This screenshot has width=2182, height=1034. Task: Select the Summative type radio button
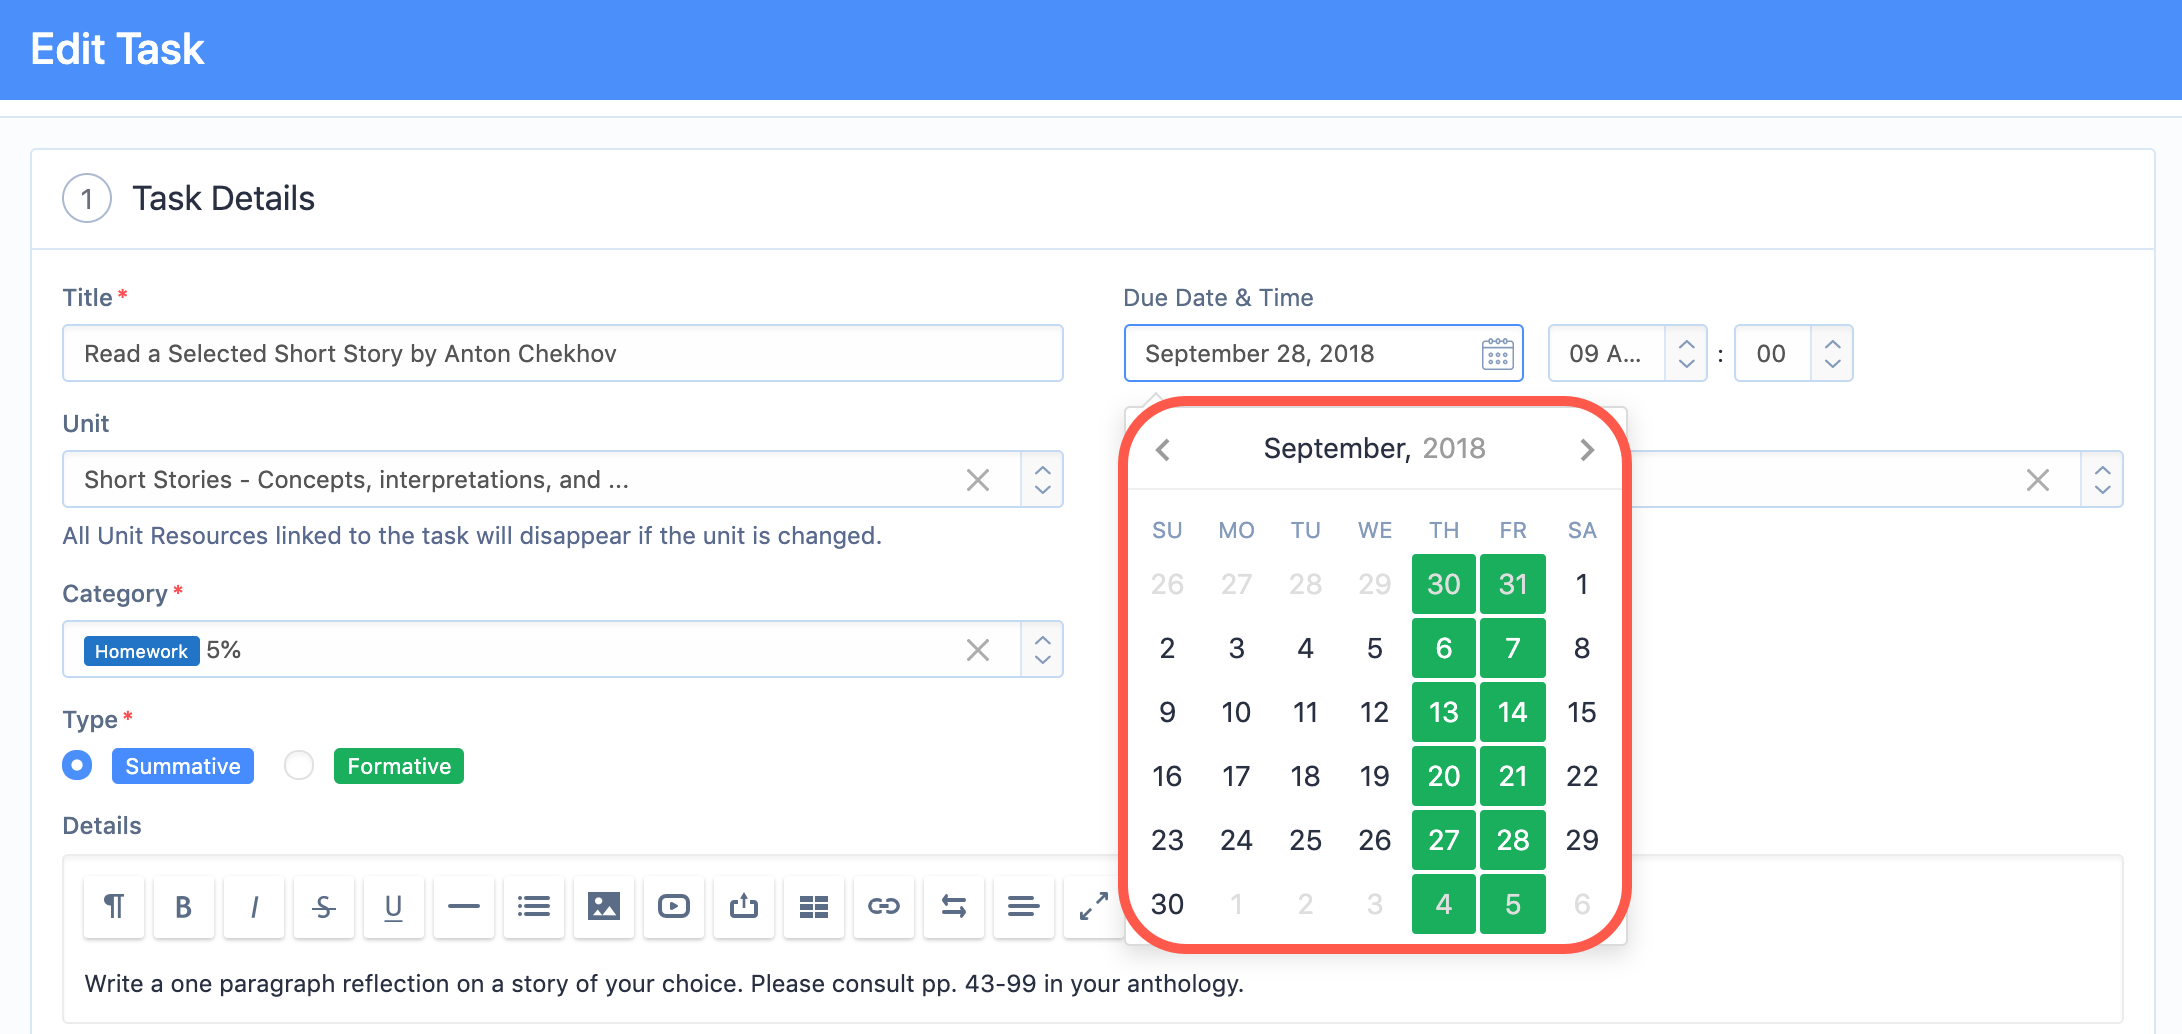click(77, 765)
